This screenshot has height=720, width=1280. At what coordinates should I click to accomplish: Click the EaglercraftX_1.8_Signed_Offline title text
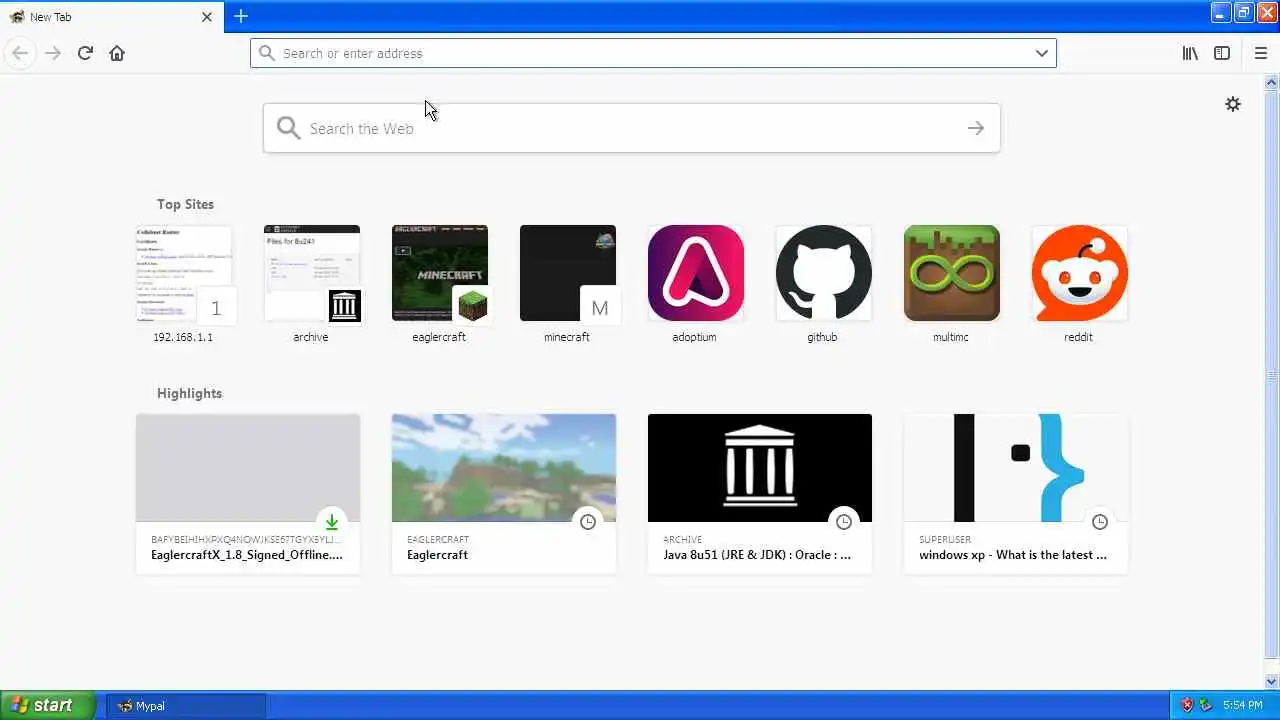247,555
